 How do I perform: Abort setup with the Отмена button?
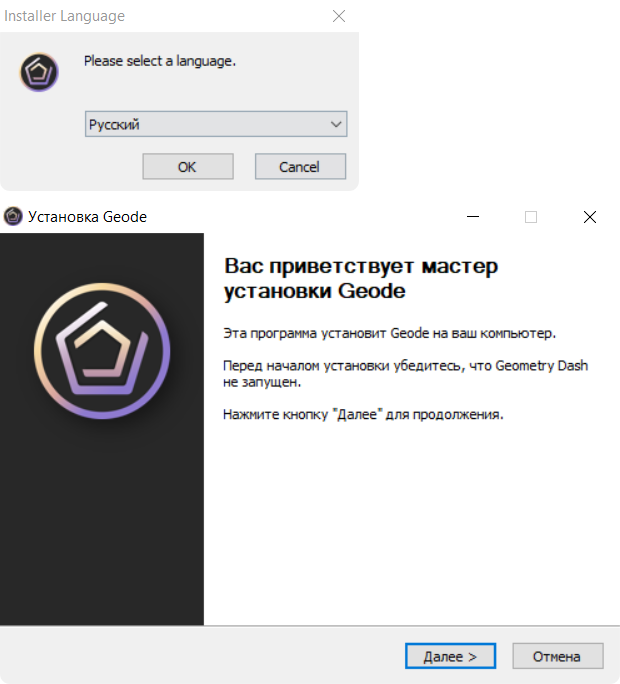point(558,656)
